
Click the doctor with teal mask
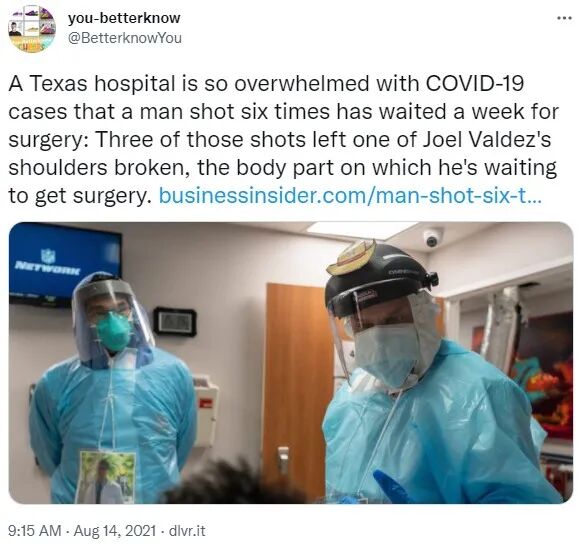point(112,388)
